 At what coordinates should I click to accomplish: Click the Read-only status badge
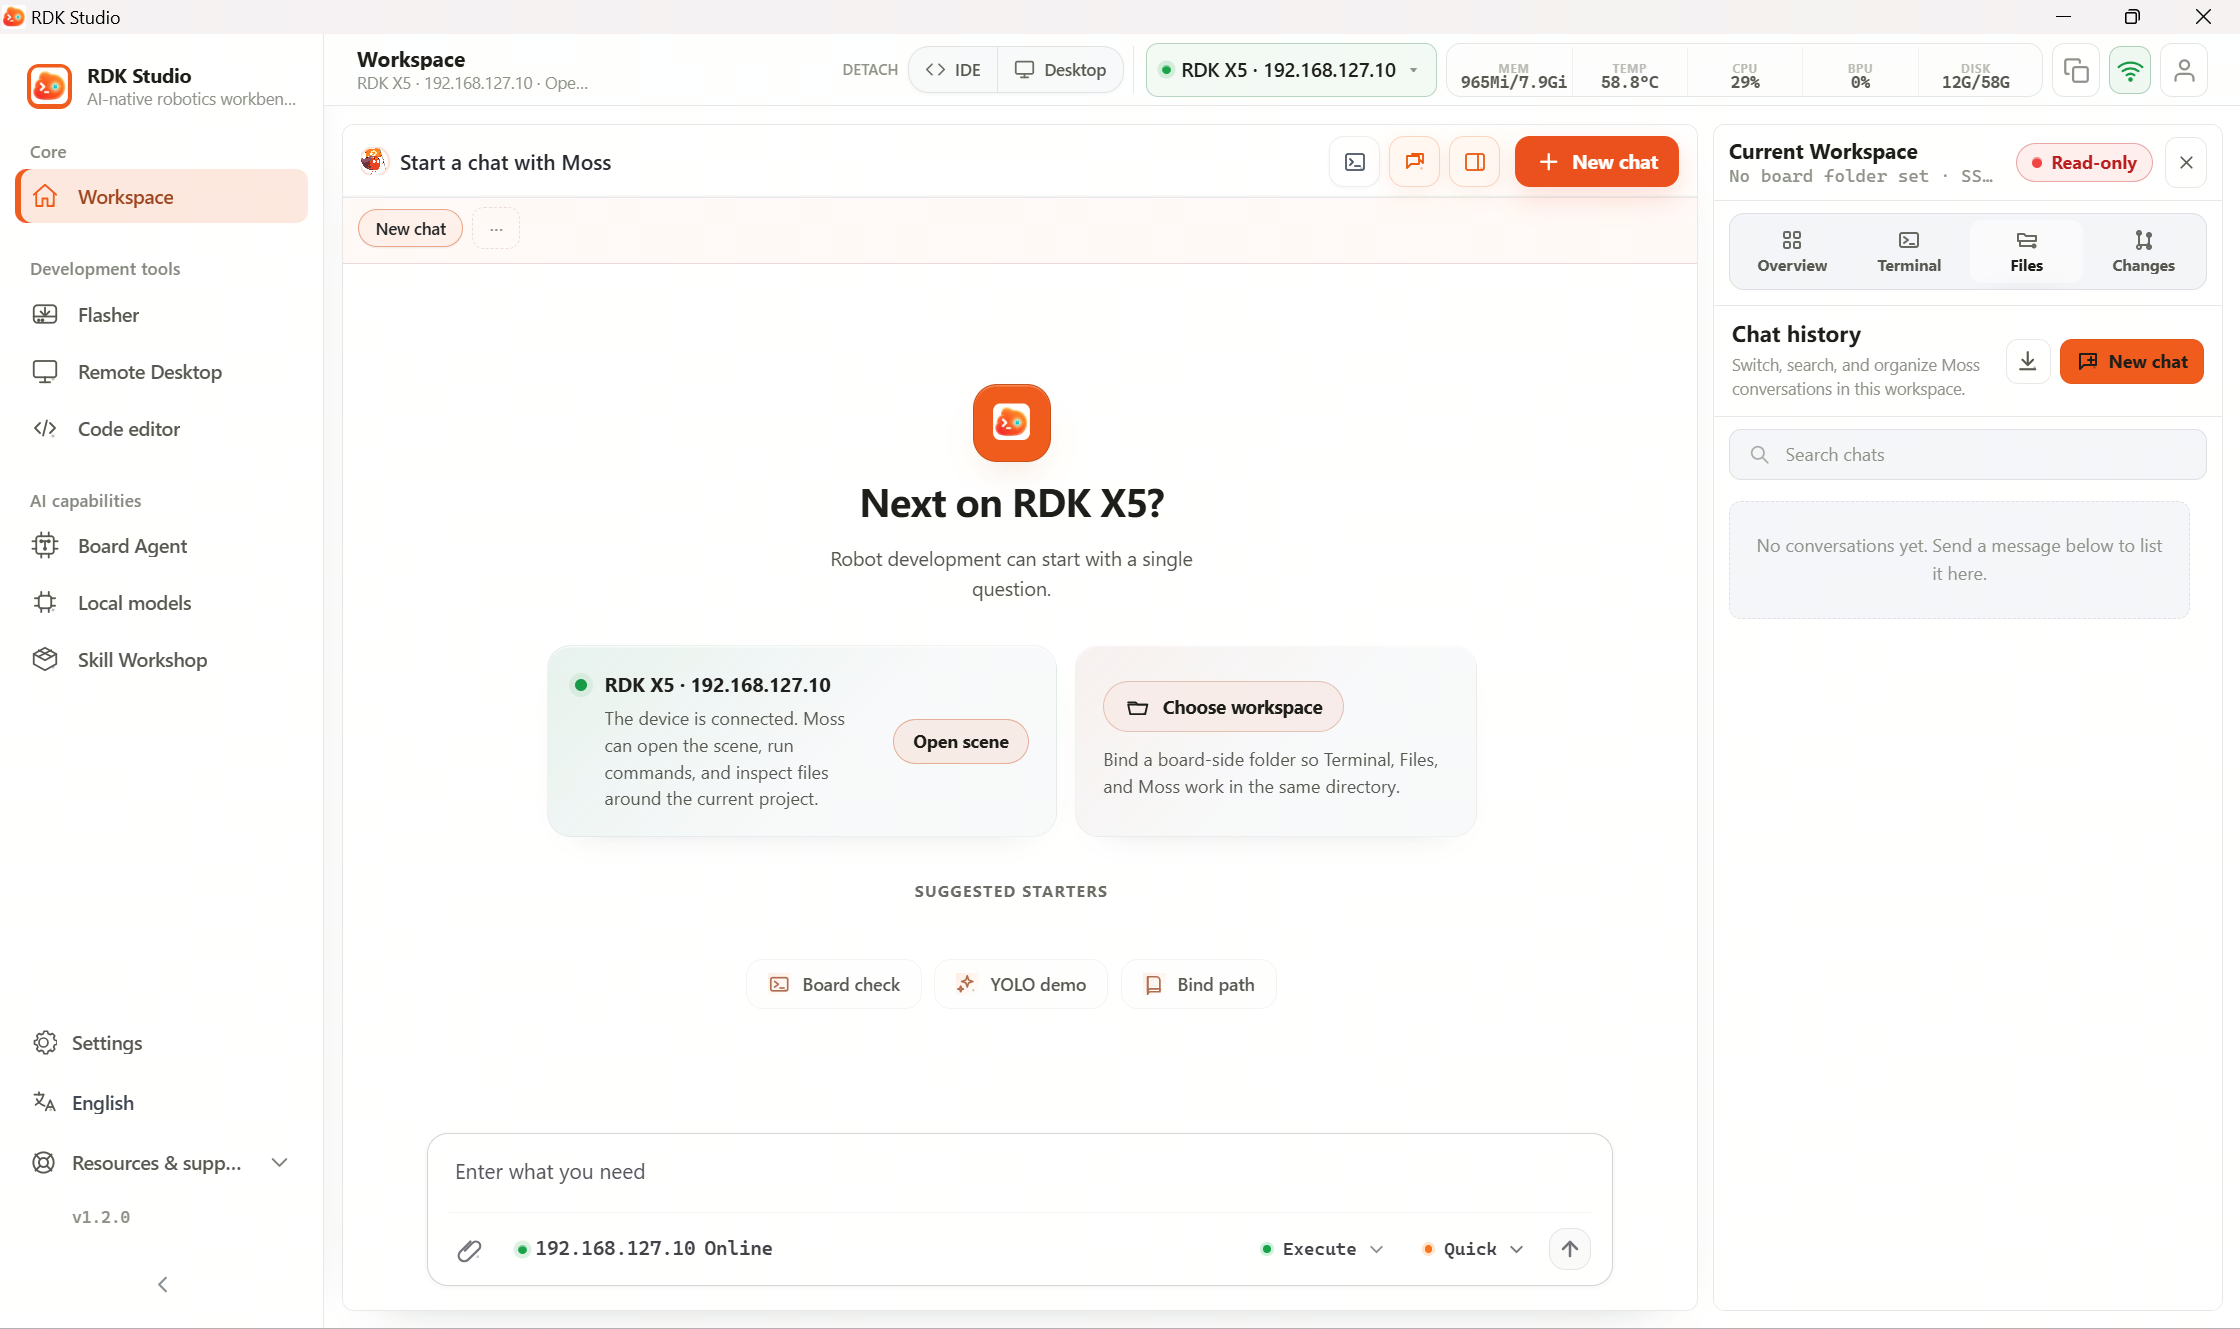coord(2084,163)
